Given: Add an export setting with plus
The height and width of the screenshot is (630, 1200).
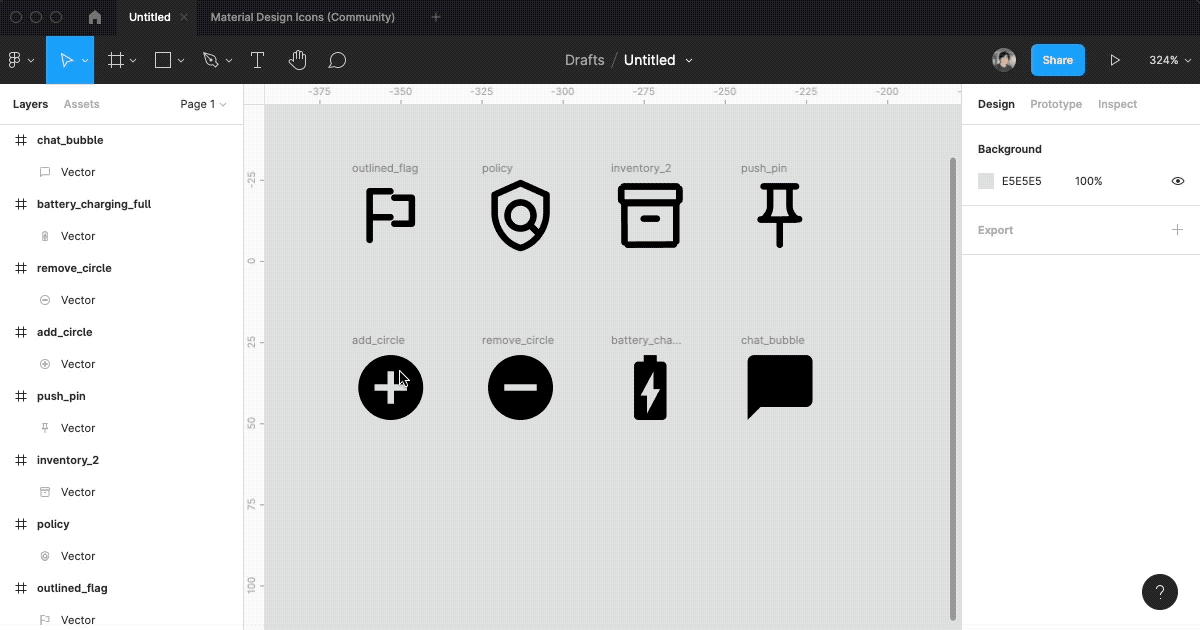Looking at the screenshot, I should (x=1178, y=230).
